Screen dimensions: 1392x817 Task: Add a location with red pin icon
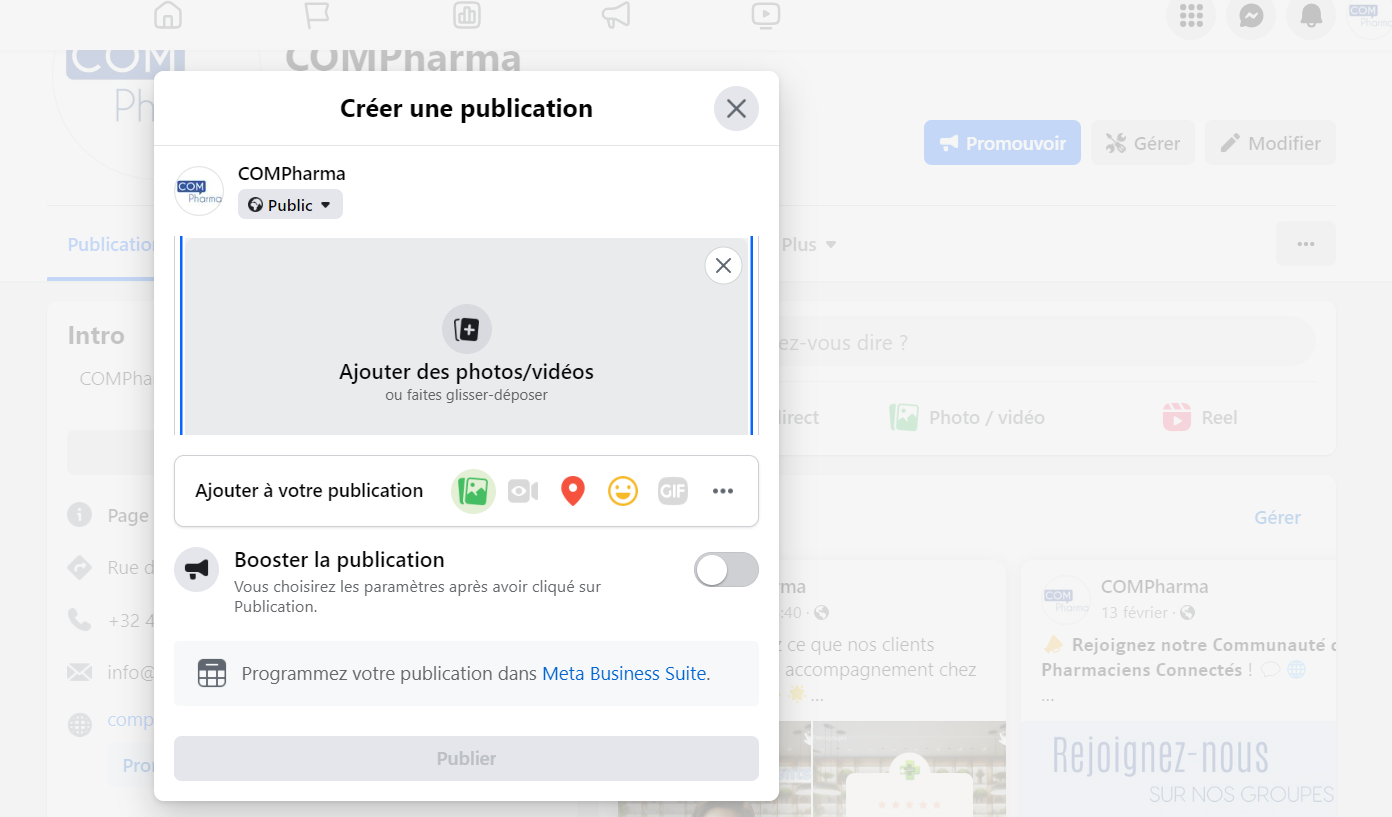(x=572, y=491)
